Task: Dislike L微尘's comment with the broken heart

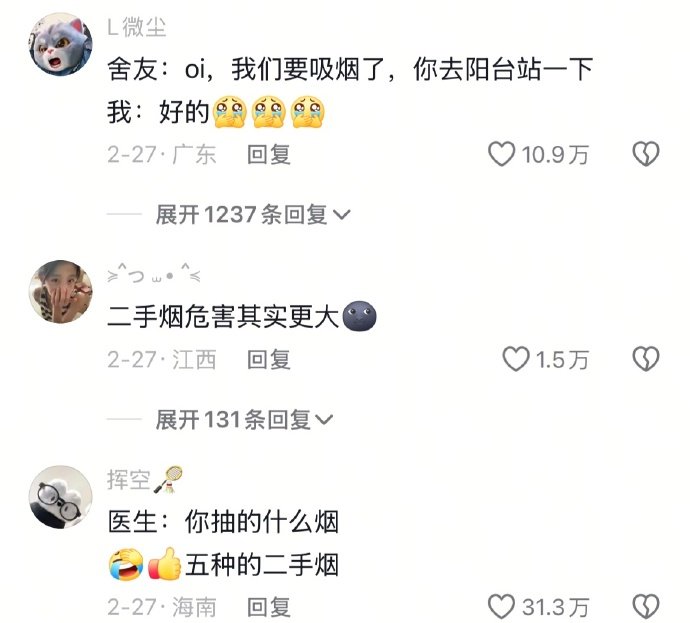Action: (x=646, y=154)
